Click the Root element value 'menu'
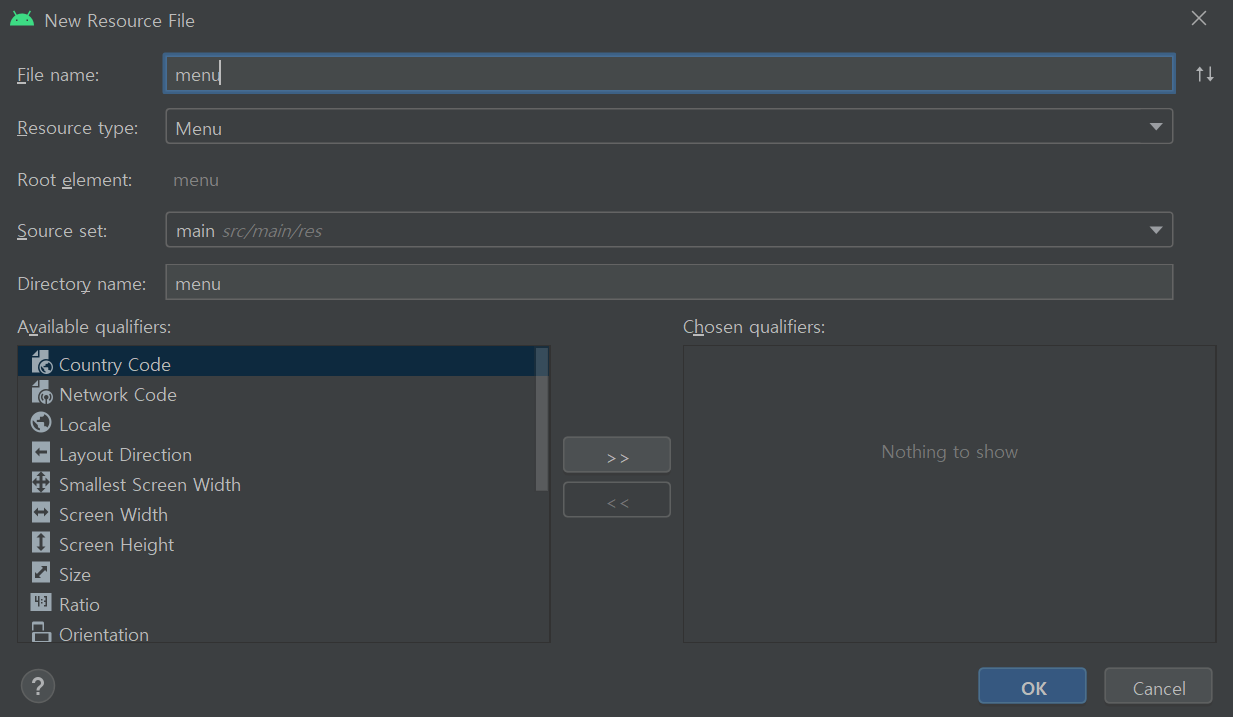 click(196, 181)
